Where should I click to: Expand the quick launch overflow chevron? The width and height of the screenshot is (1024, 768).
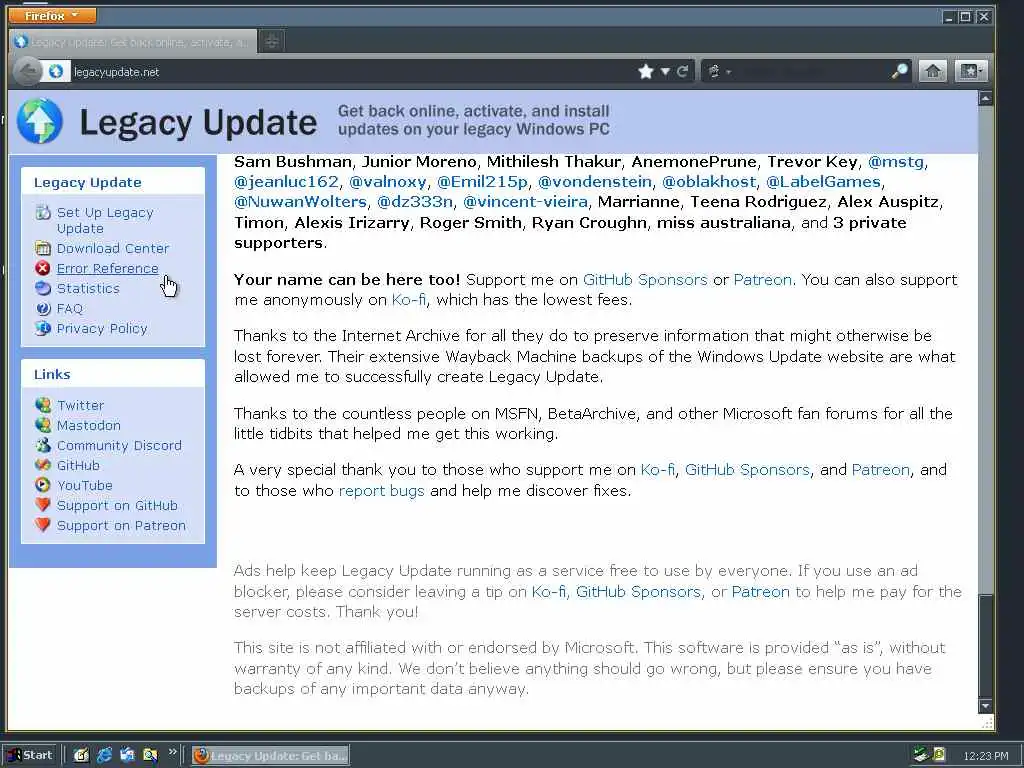(x=172, y=752)
